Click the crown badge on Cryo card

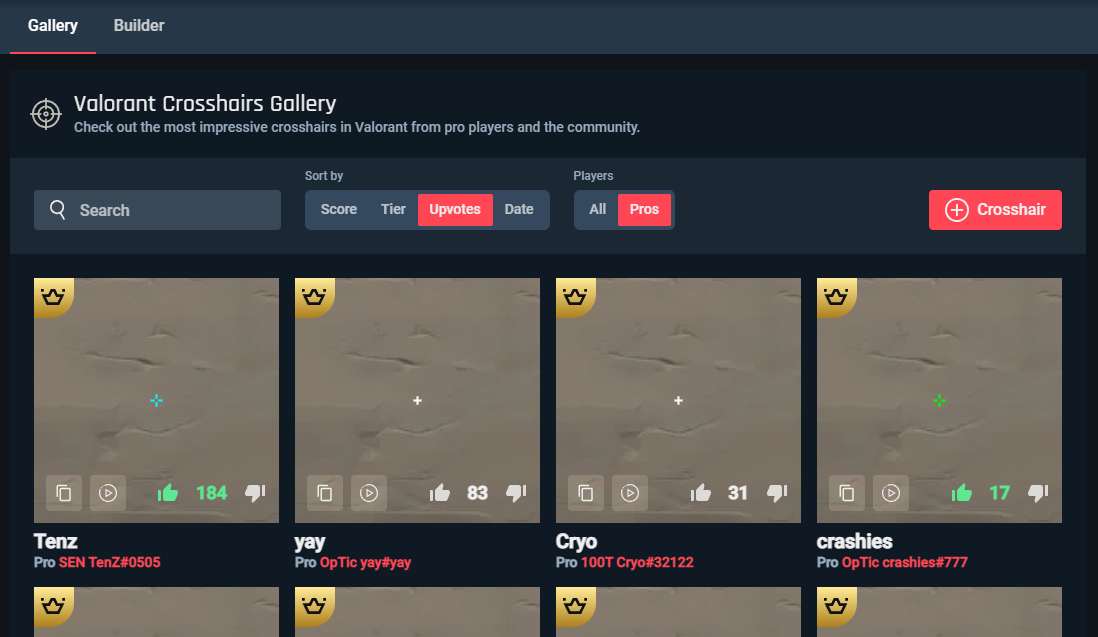coord(575,296)
